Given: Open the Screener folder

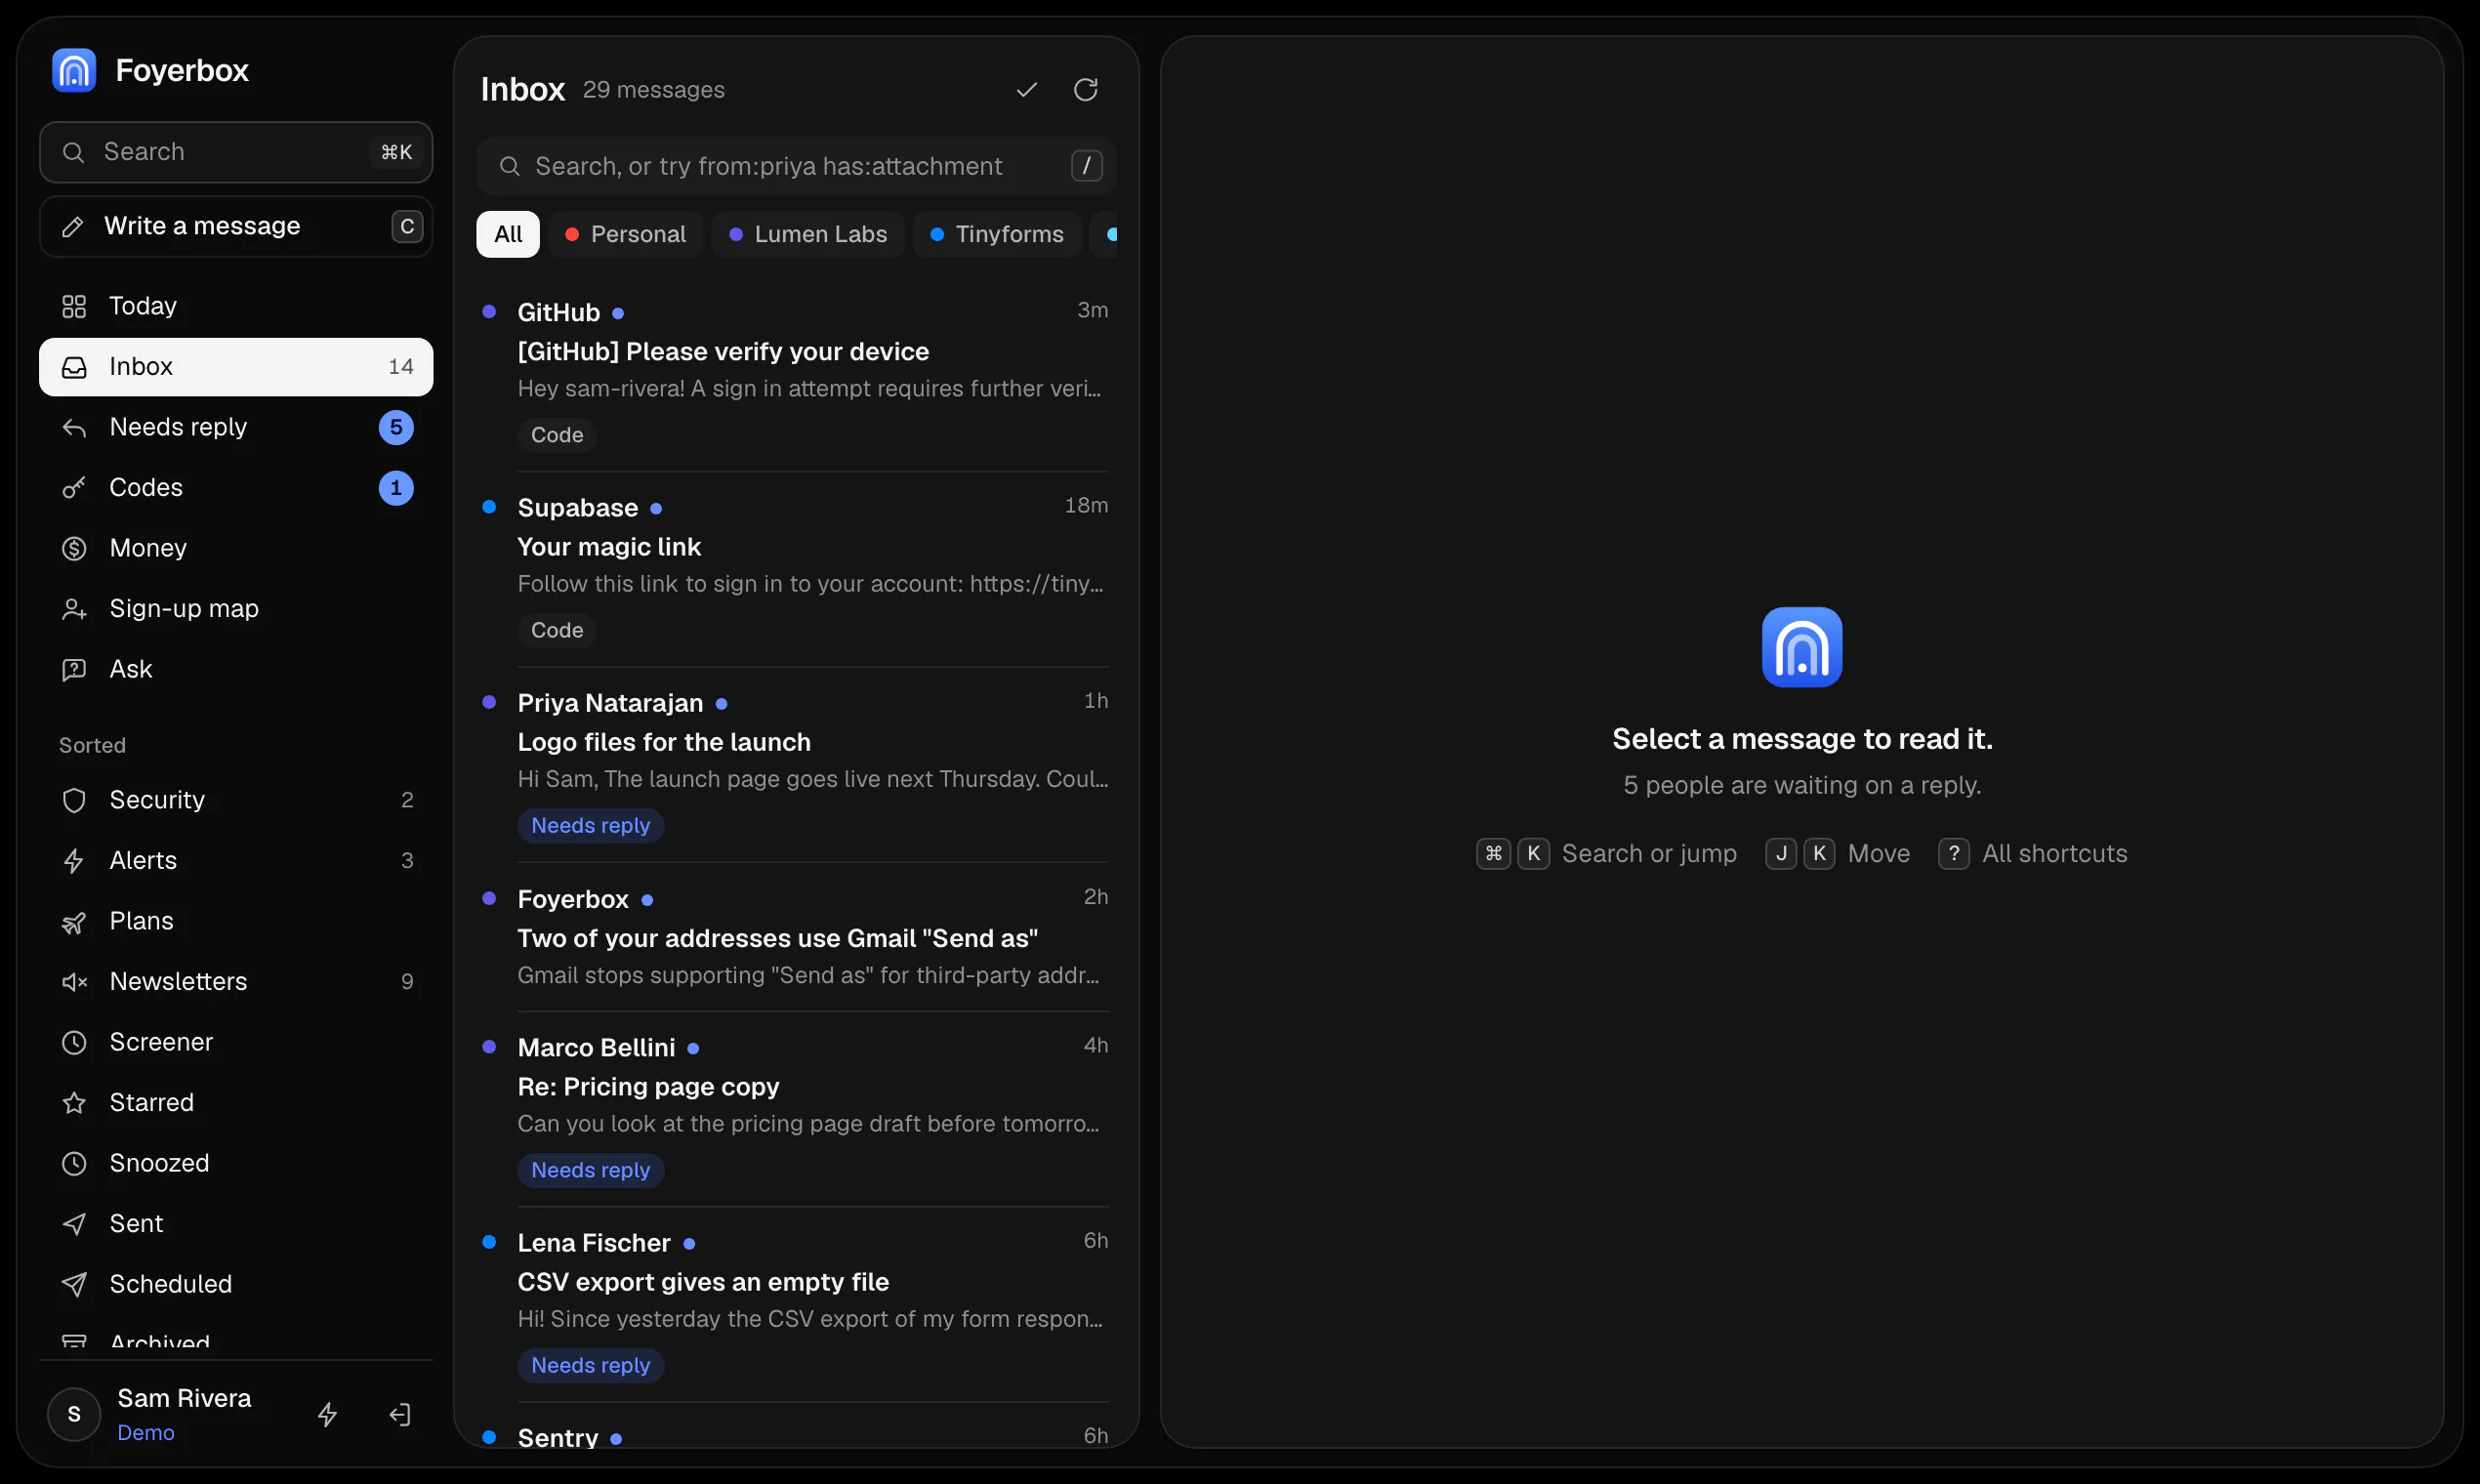Looking at the screenshot, I should (x=236, y=1042).
